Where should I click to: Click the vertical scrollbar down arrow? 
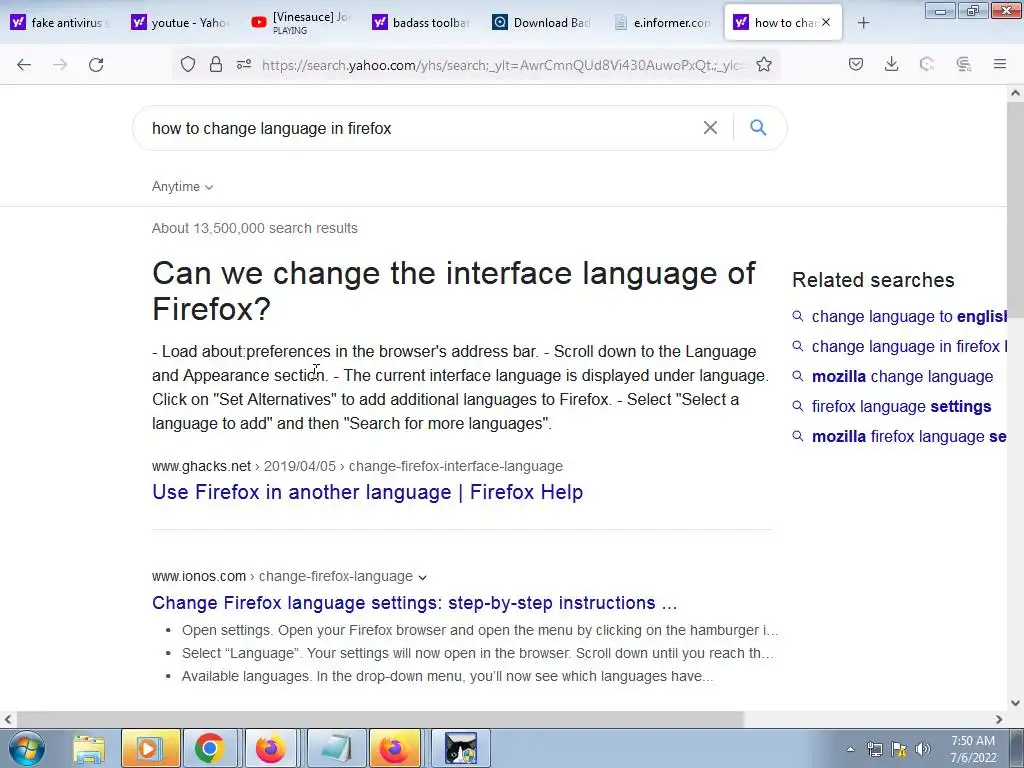[1015, 703]
